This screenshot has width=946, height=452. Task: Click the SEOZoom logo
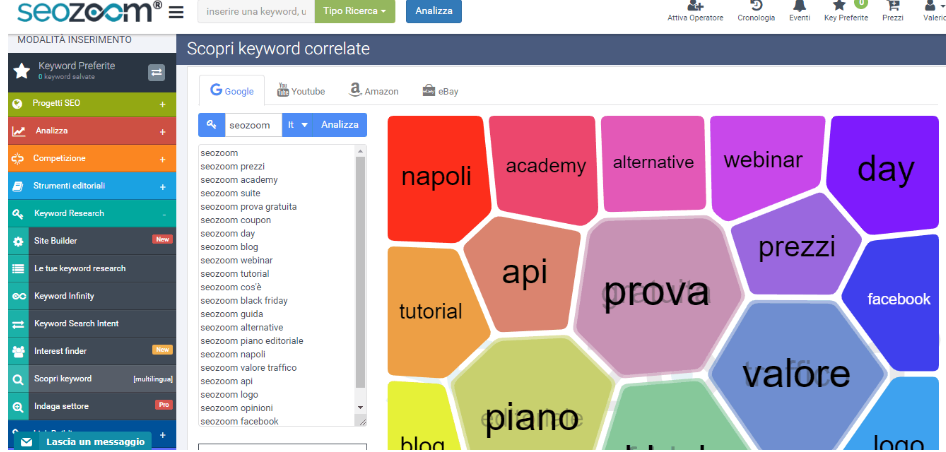coord(90,11)
